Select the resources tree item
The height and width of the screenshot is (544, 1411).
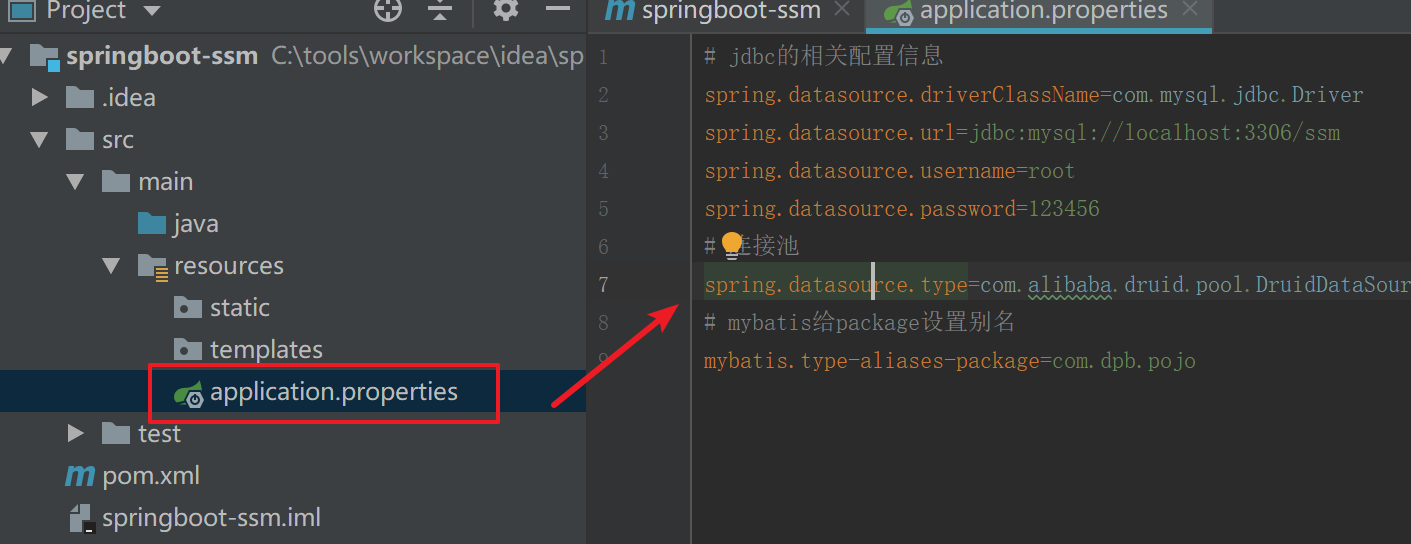pyautogui.click(x=229, y=265)
